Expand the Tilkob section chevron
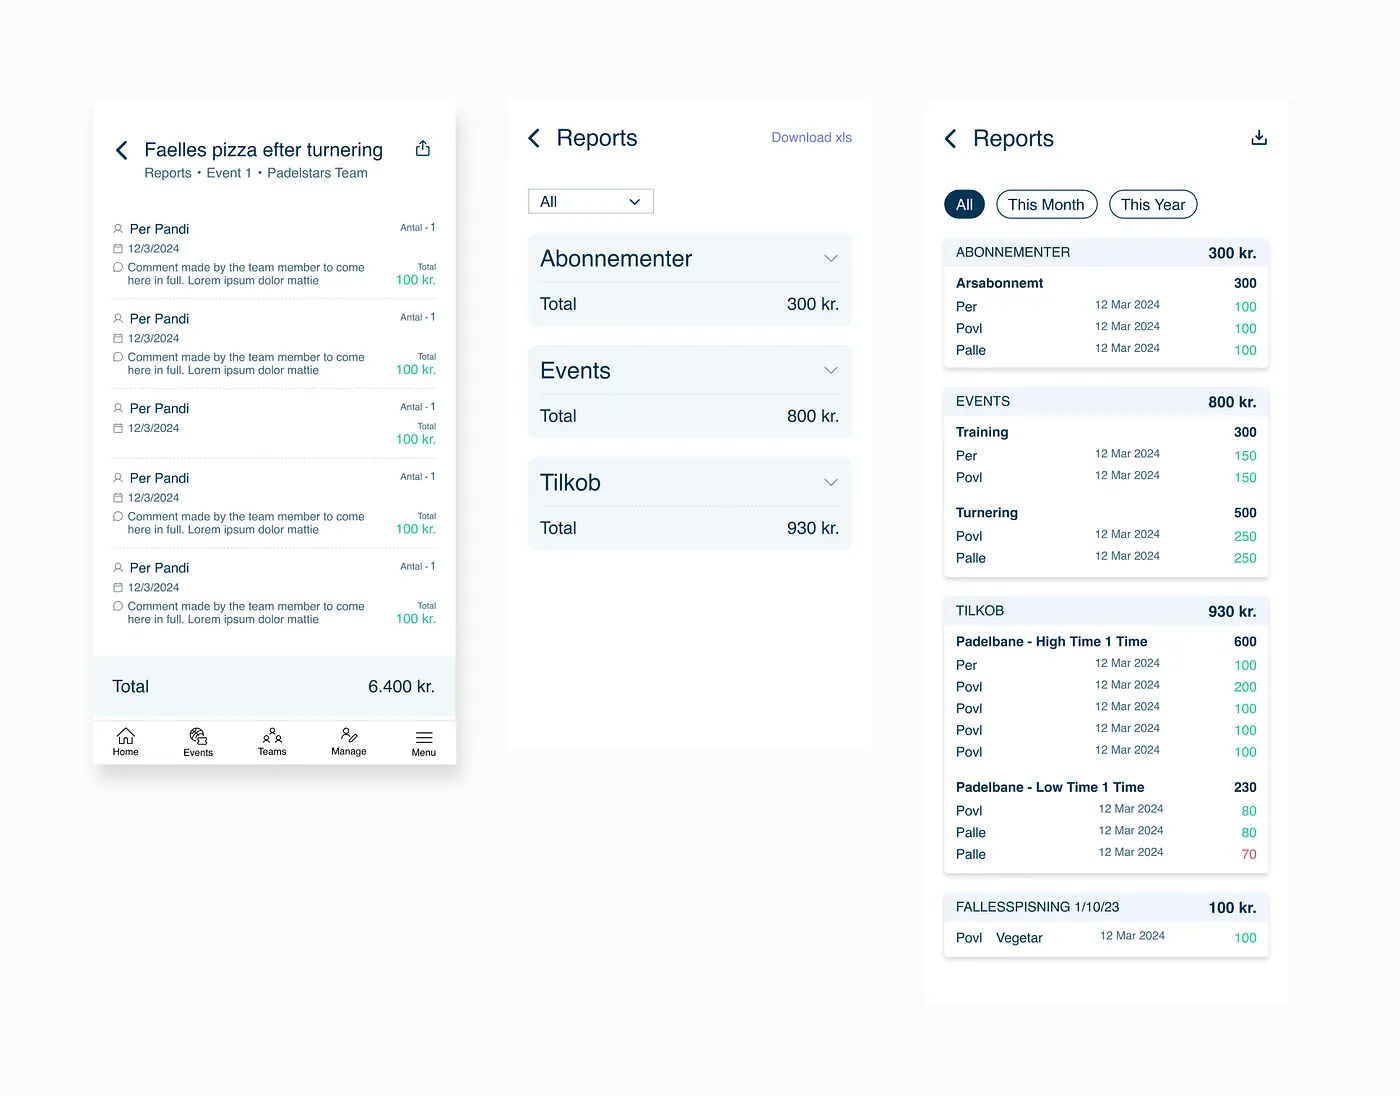Screen dimensions: 1400x1096 [x=831, y=483]
